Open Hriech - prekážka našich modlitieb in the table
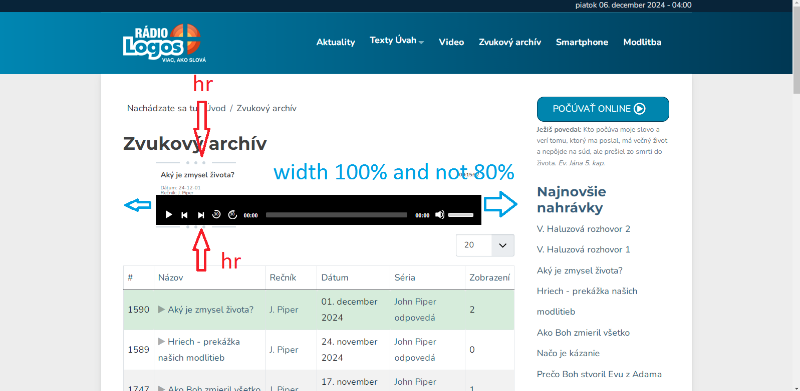This screenshot has width=800, height=391. (x=199, y=350)
